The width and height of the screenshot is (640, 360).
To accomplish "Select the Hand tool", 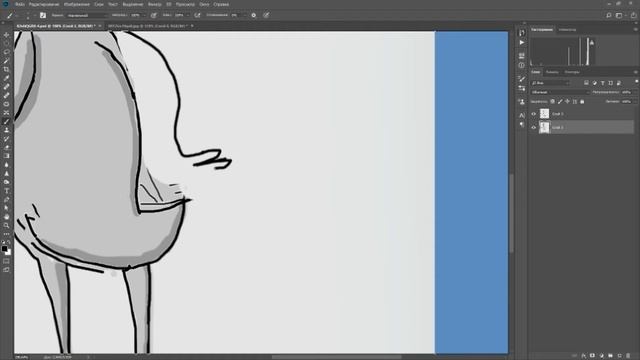I will pyautogui.click(x=6, y=217).
